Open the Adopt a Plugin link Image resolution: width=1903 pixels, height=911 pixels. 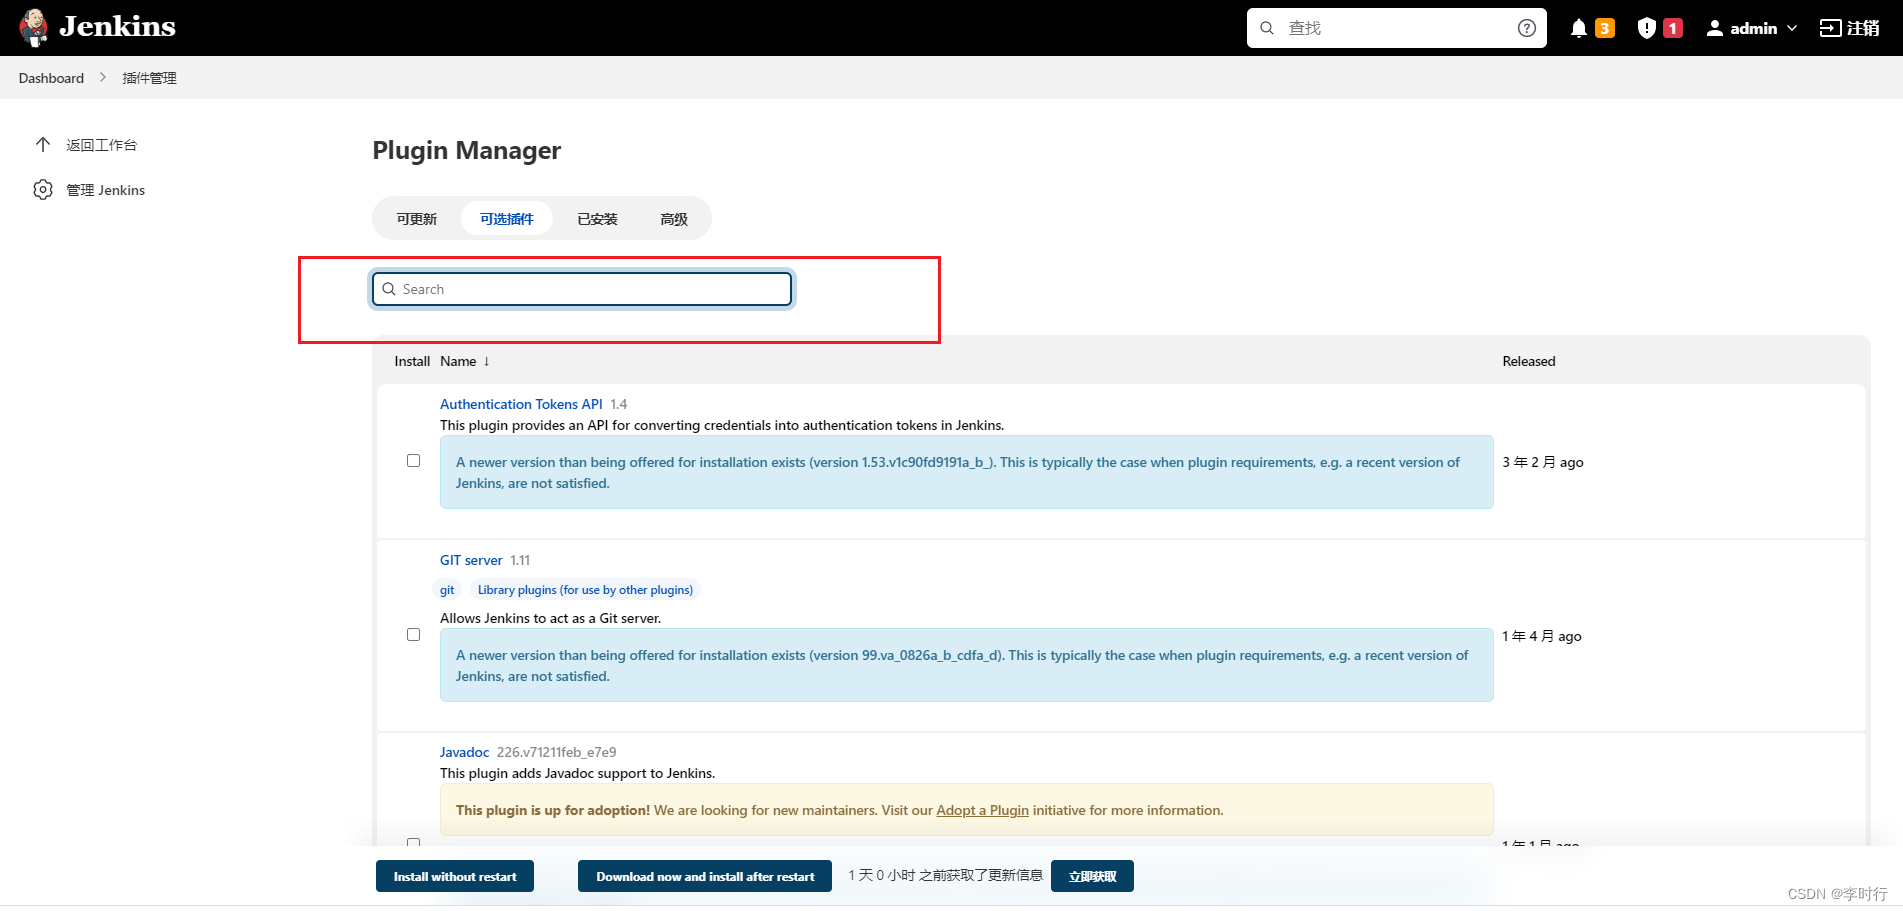tap(982, 810)
